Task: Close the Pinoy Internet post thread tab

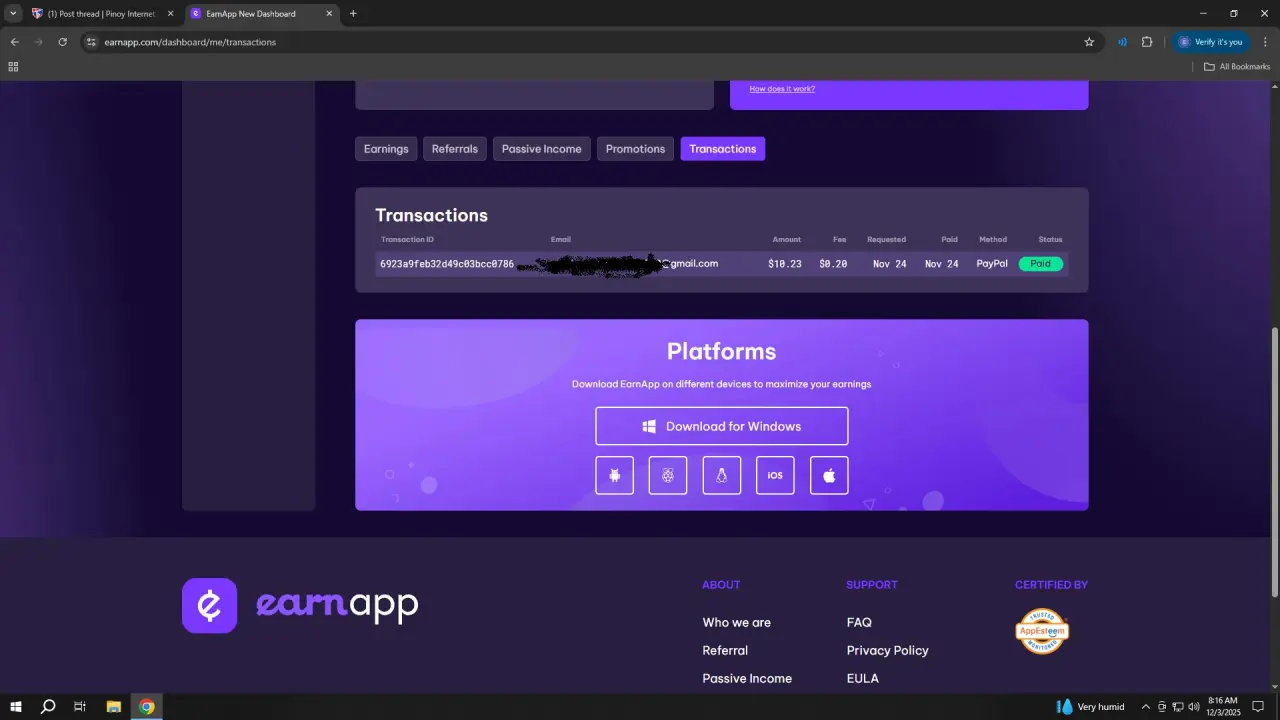Action: point(170,14)
